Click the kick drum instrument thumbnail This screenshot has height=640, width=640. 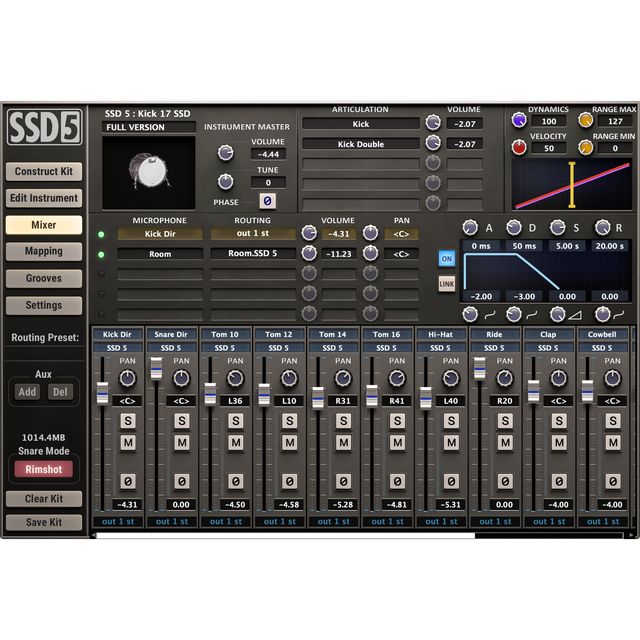tap(149, 173)
